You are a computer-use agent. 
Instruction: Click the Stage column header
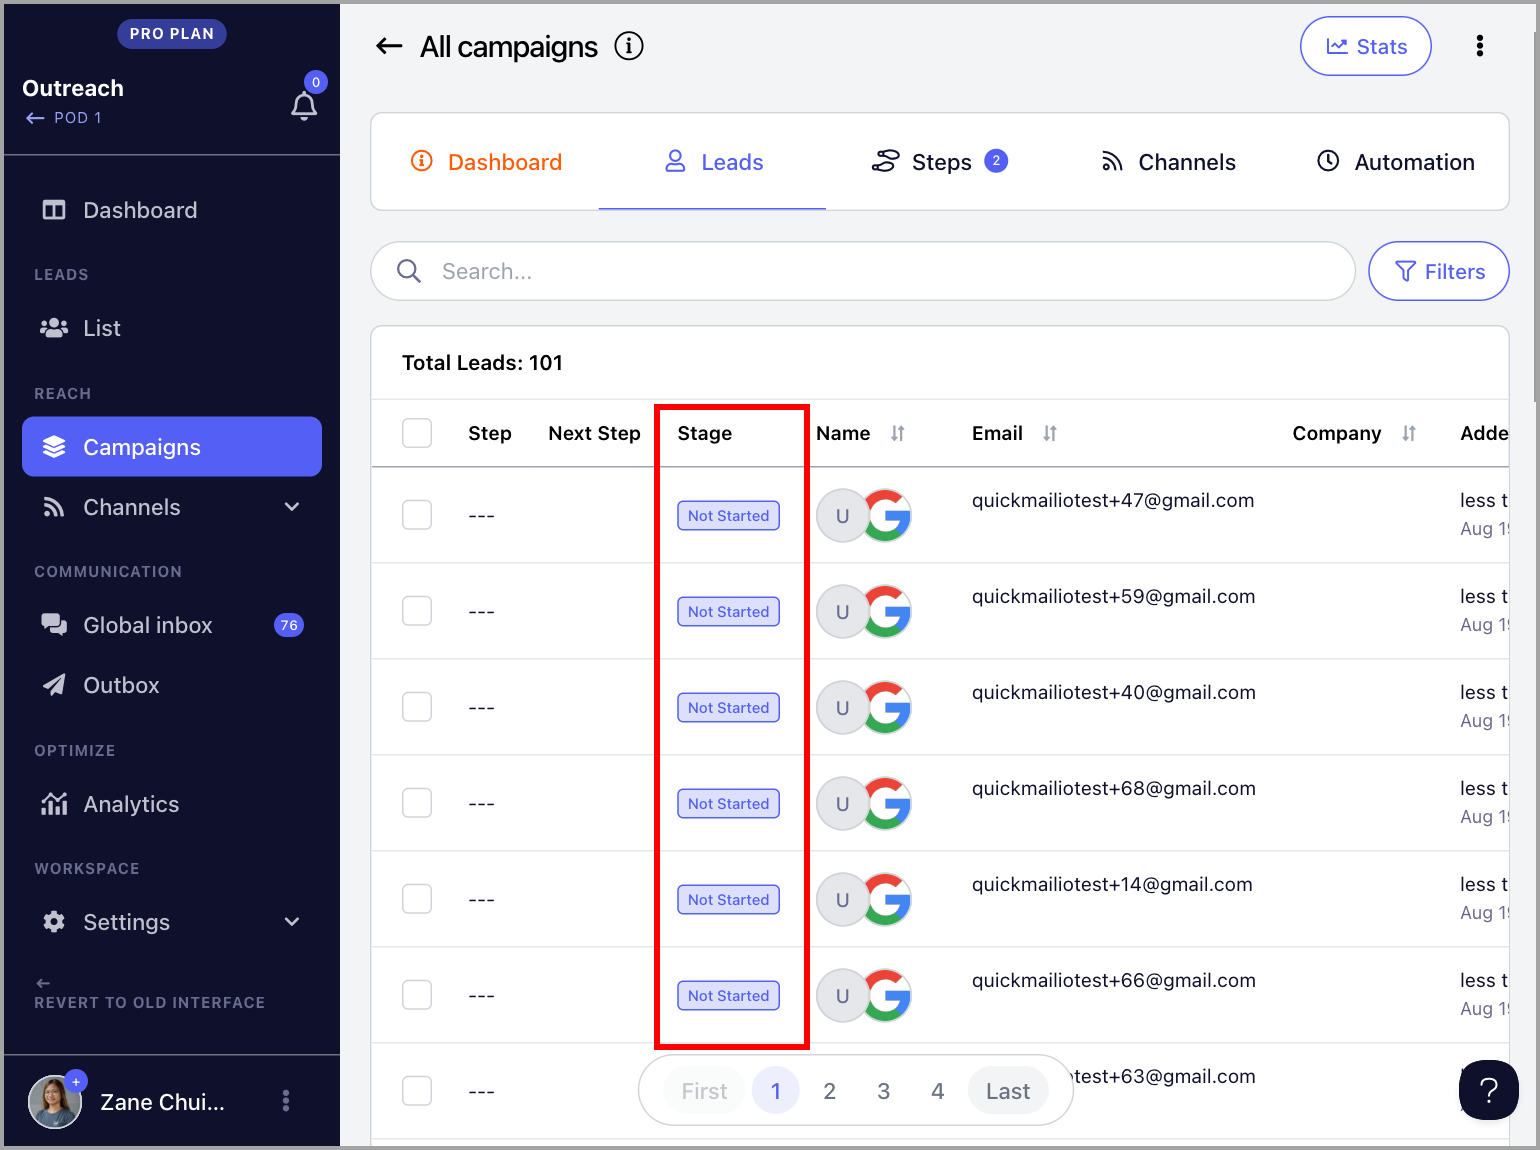705,433
